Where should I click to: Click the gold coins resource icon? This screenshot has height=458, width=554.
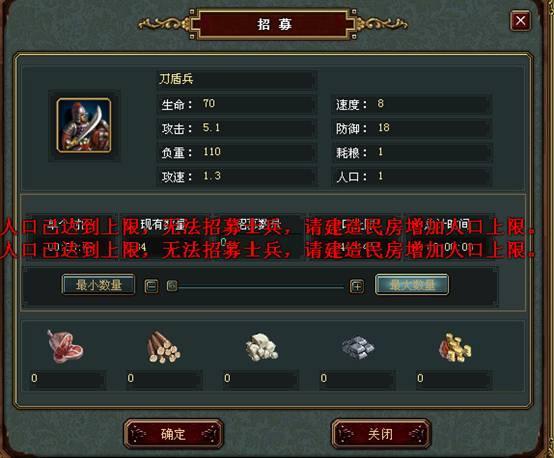[455, 348]
